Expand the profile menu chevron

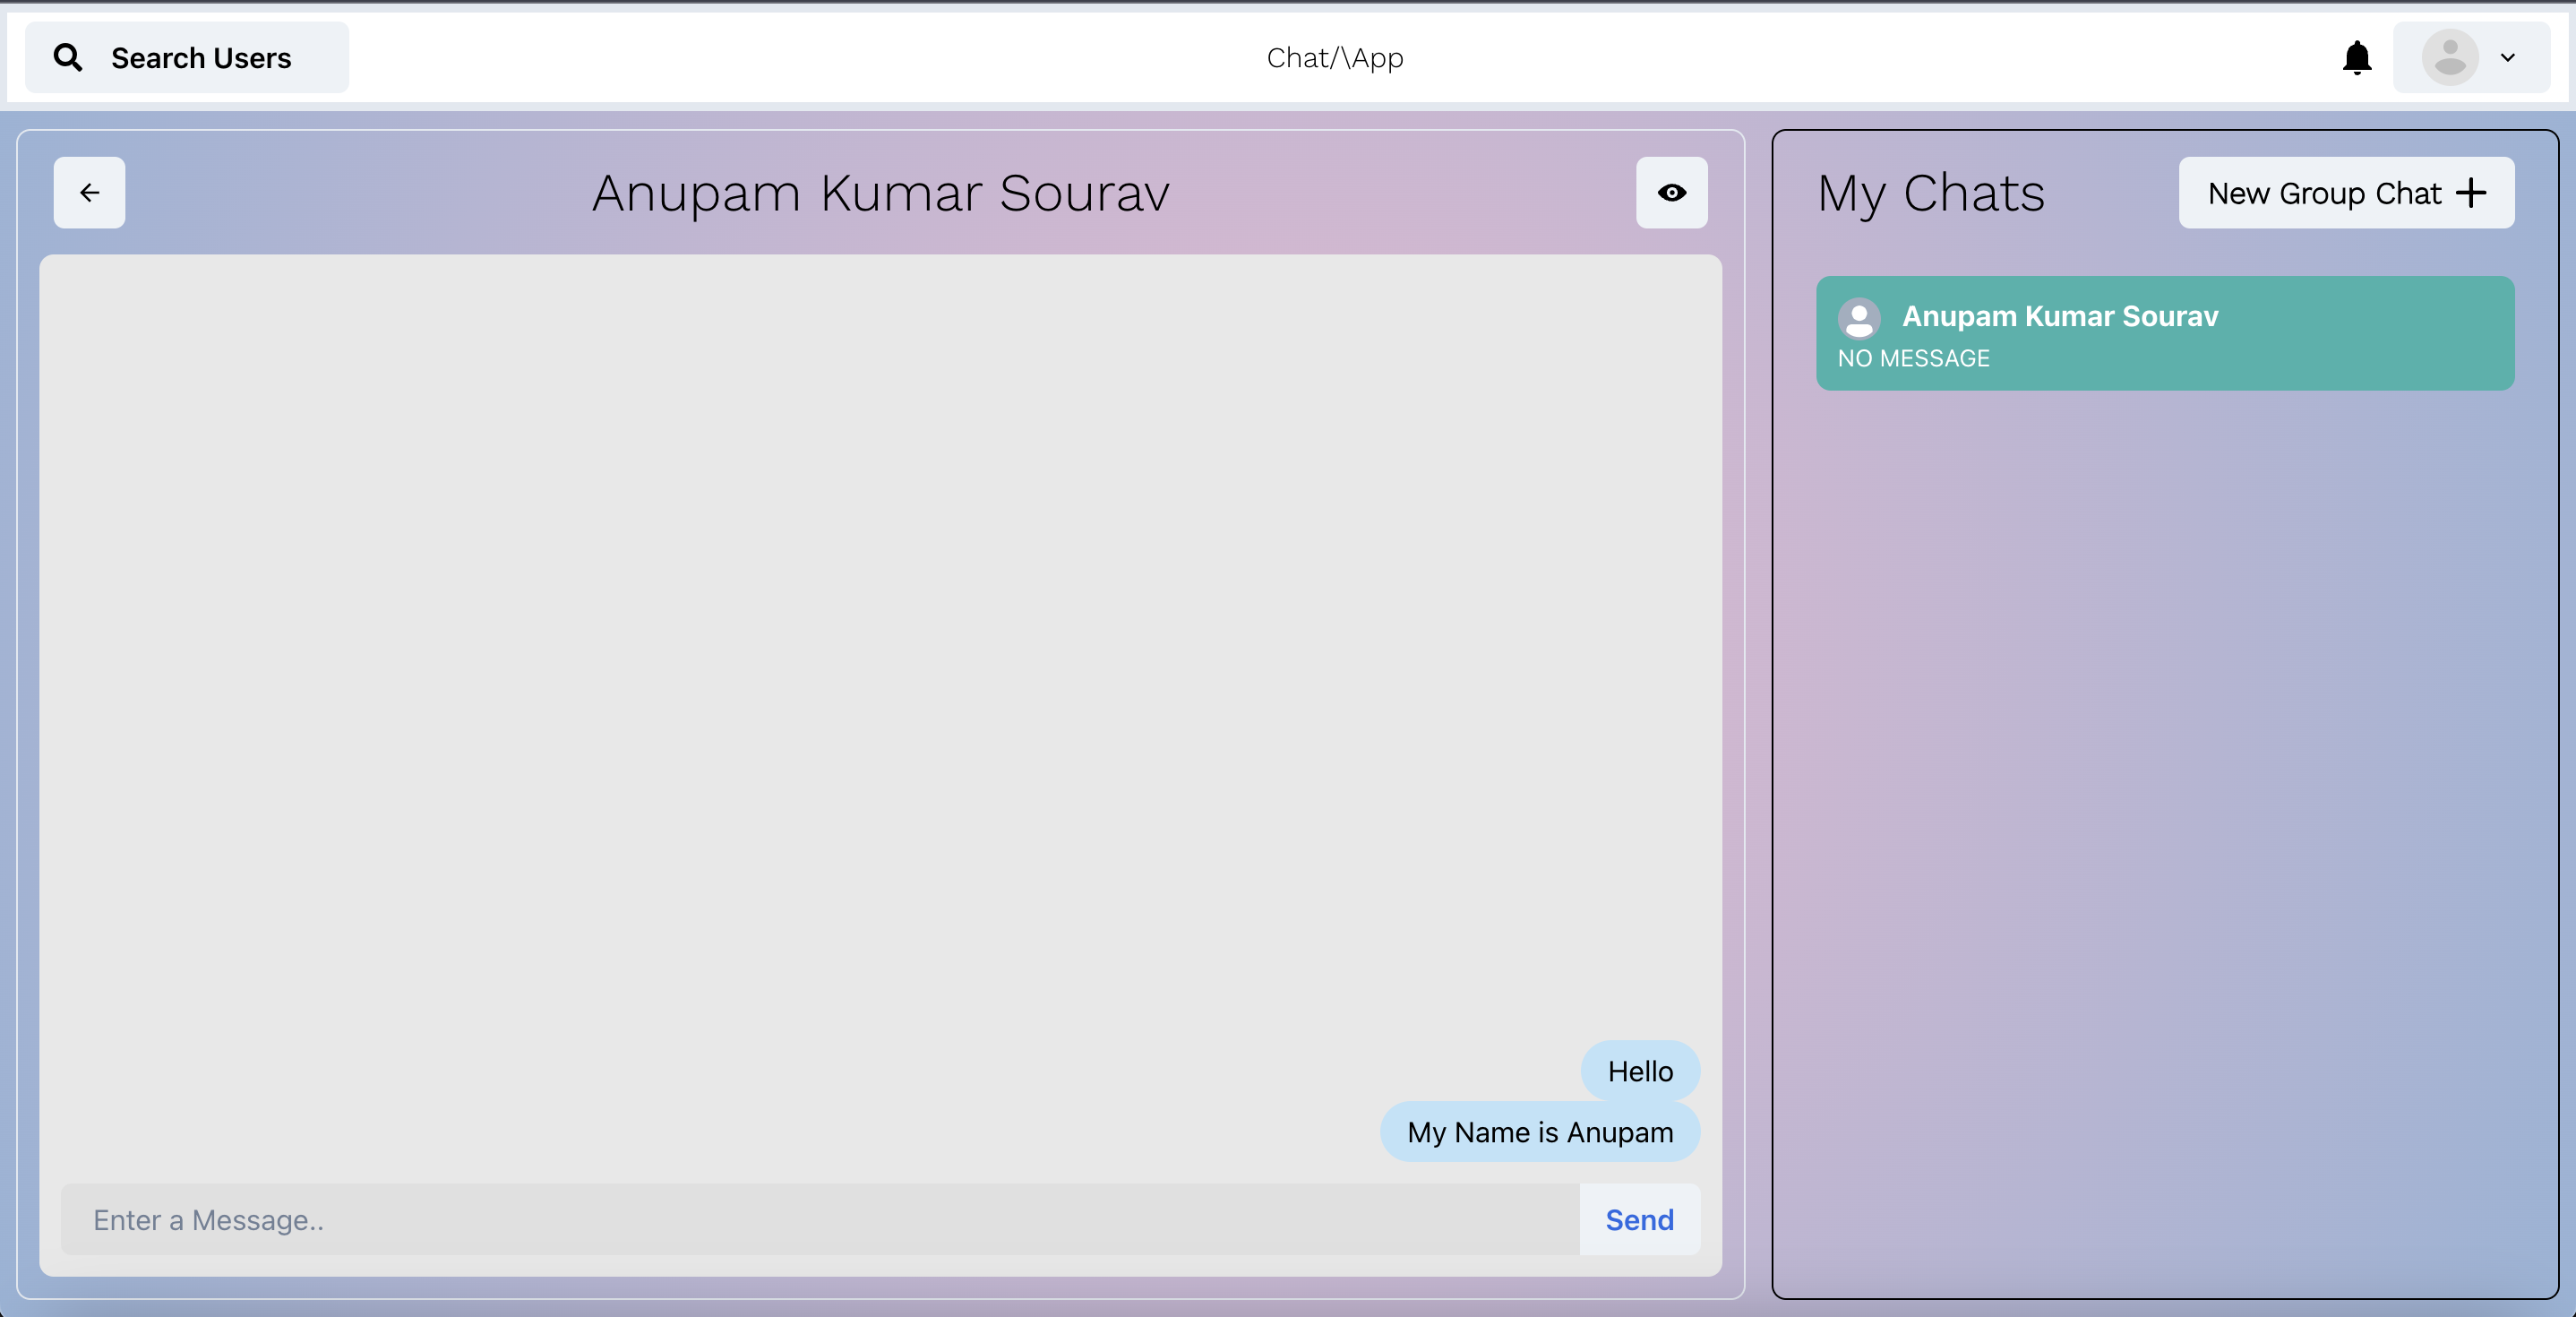click(2507, 58)
